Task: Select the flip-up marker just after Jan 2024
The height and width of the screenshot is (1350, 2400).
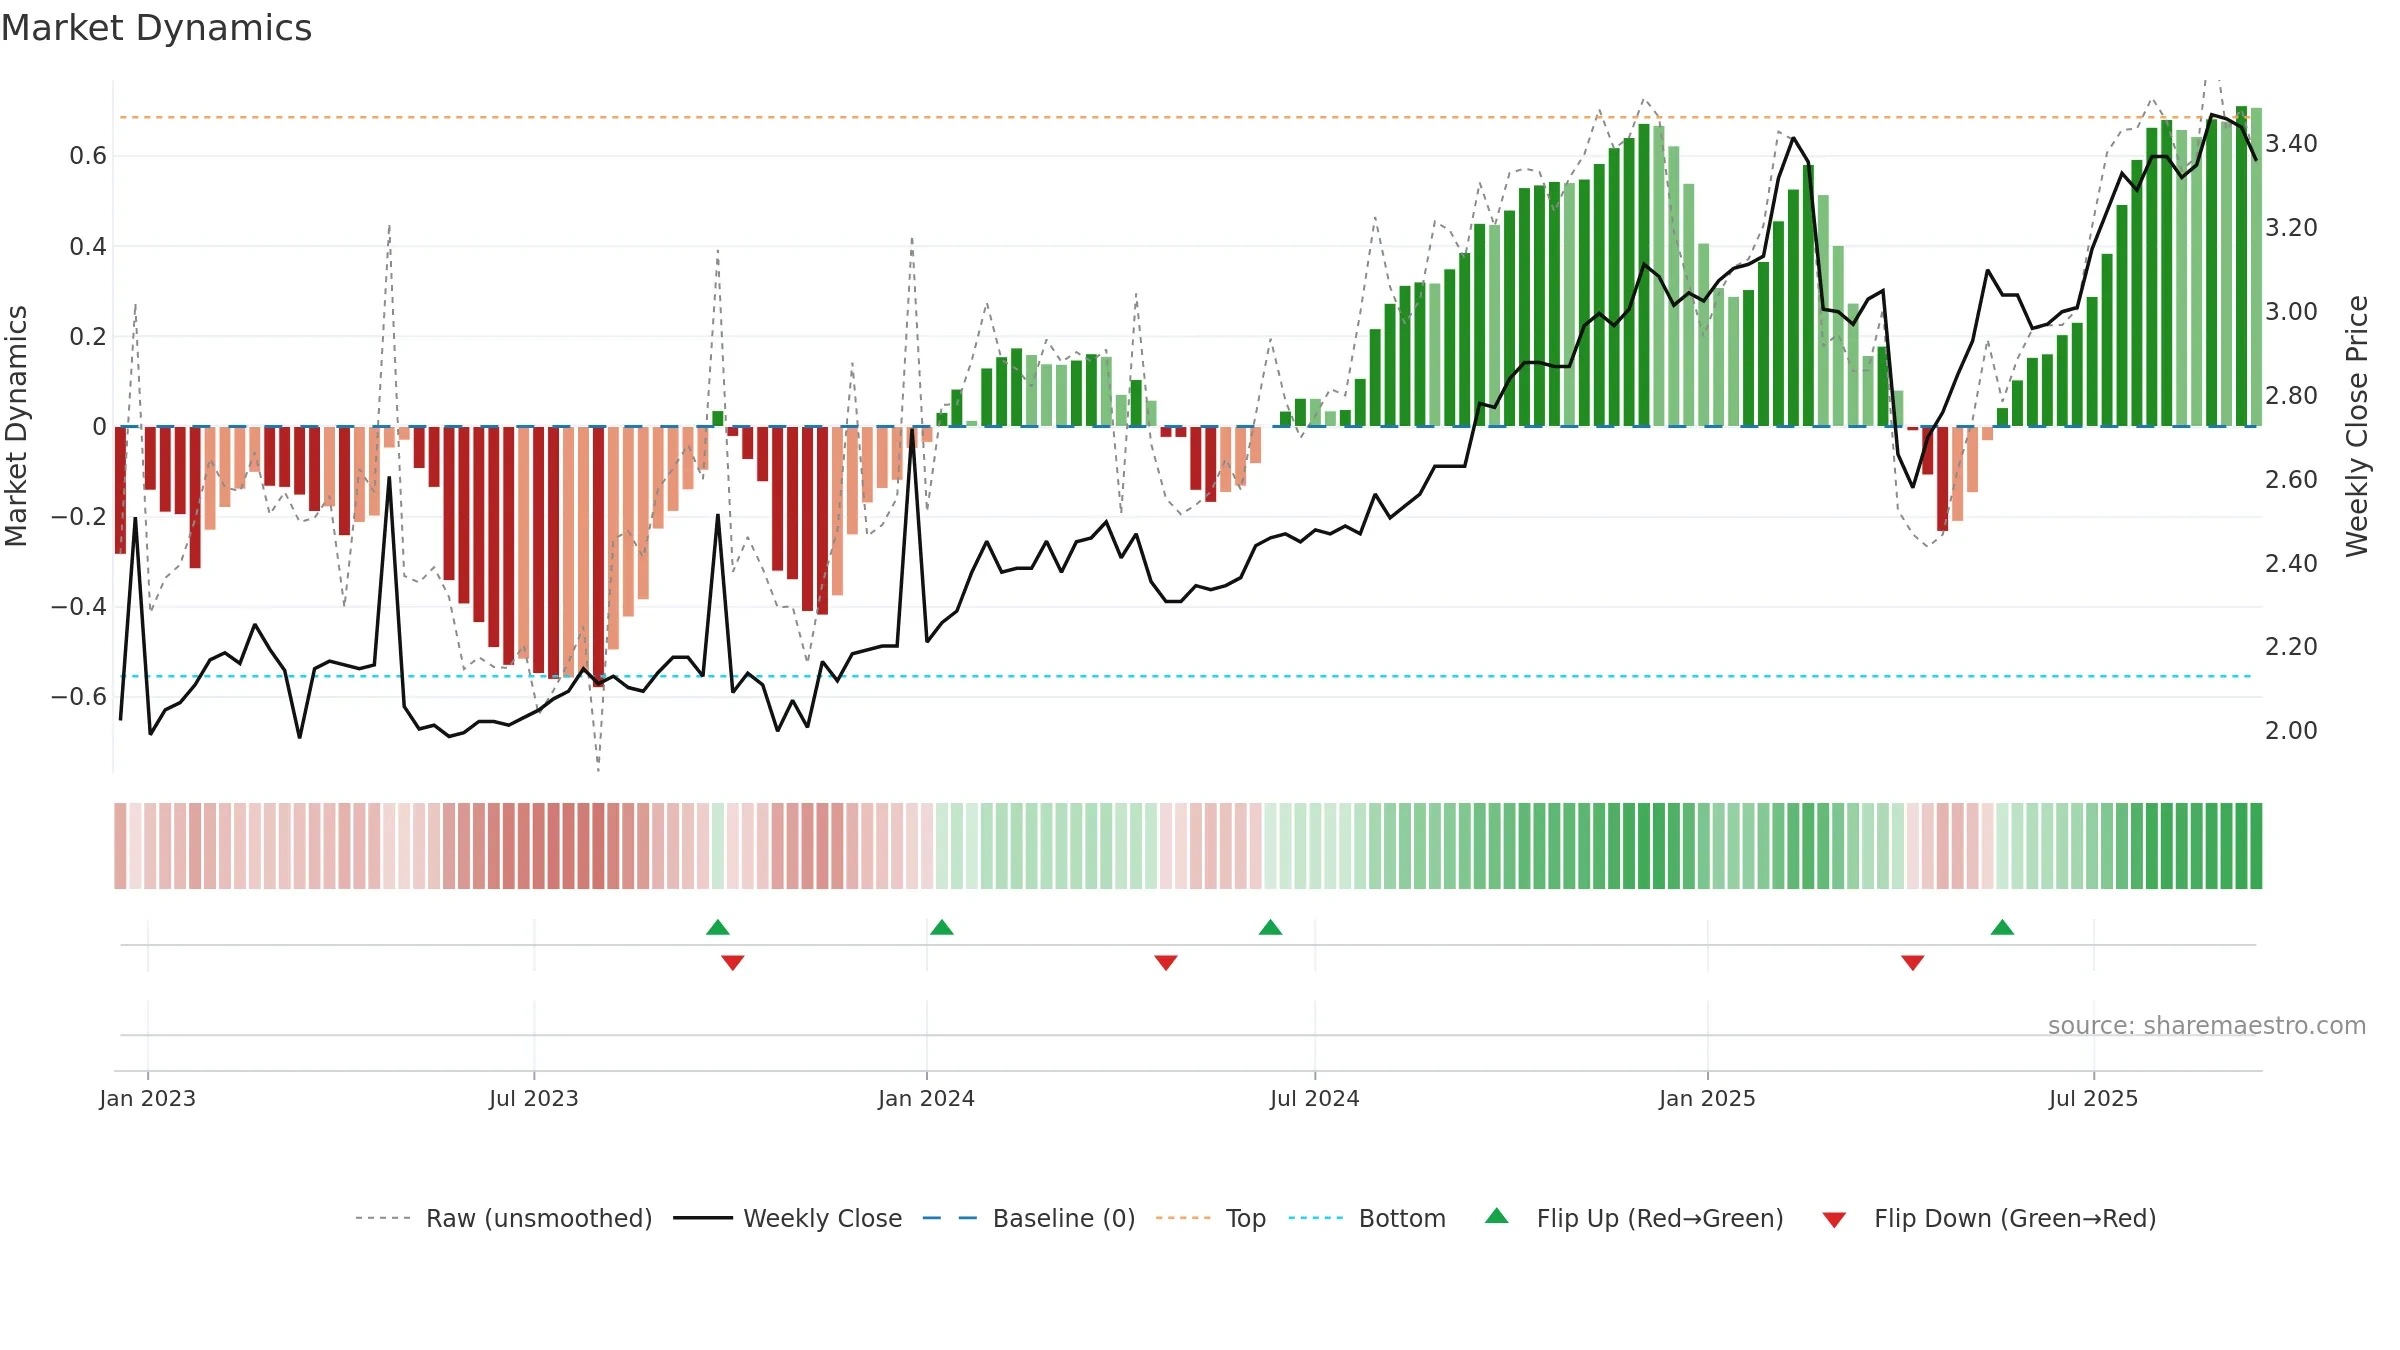Action: coord(942,927)
